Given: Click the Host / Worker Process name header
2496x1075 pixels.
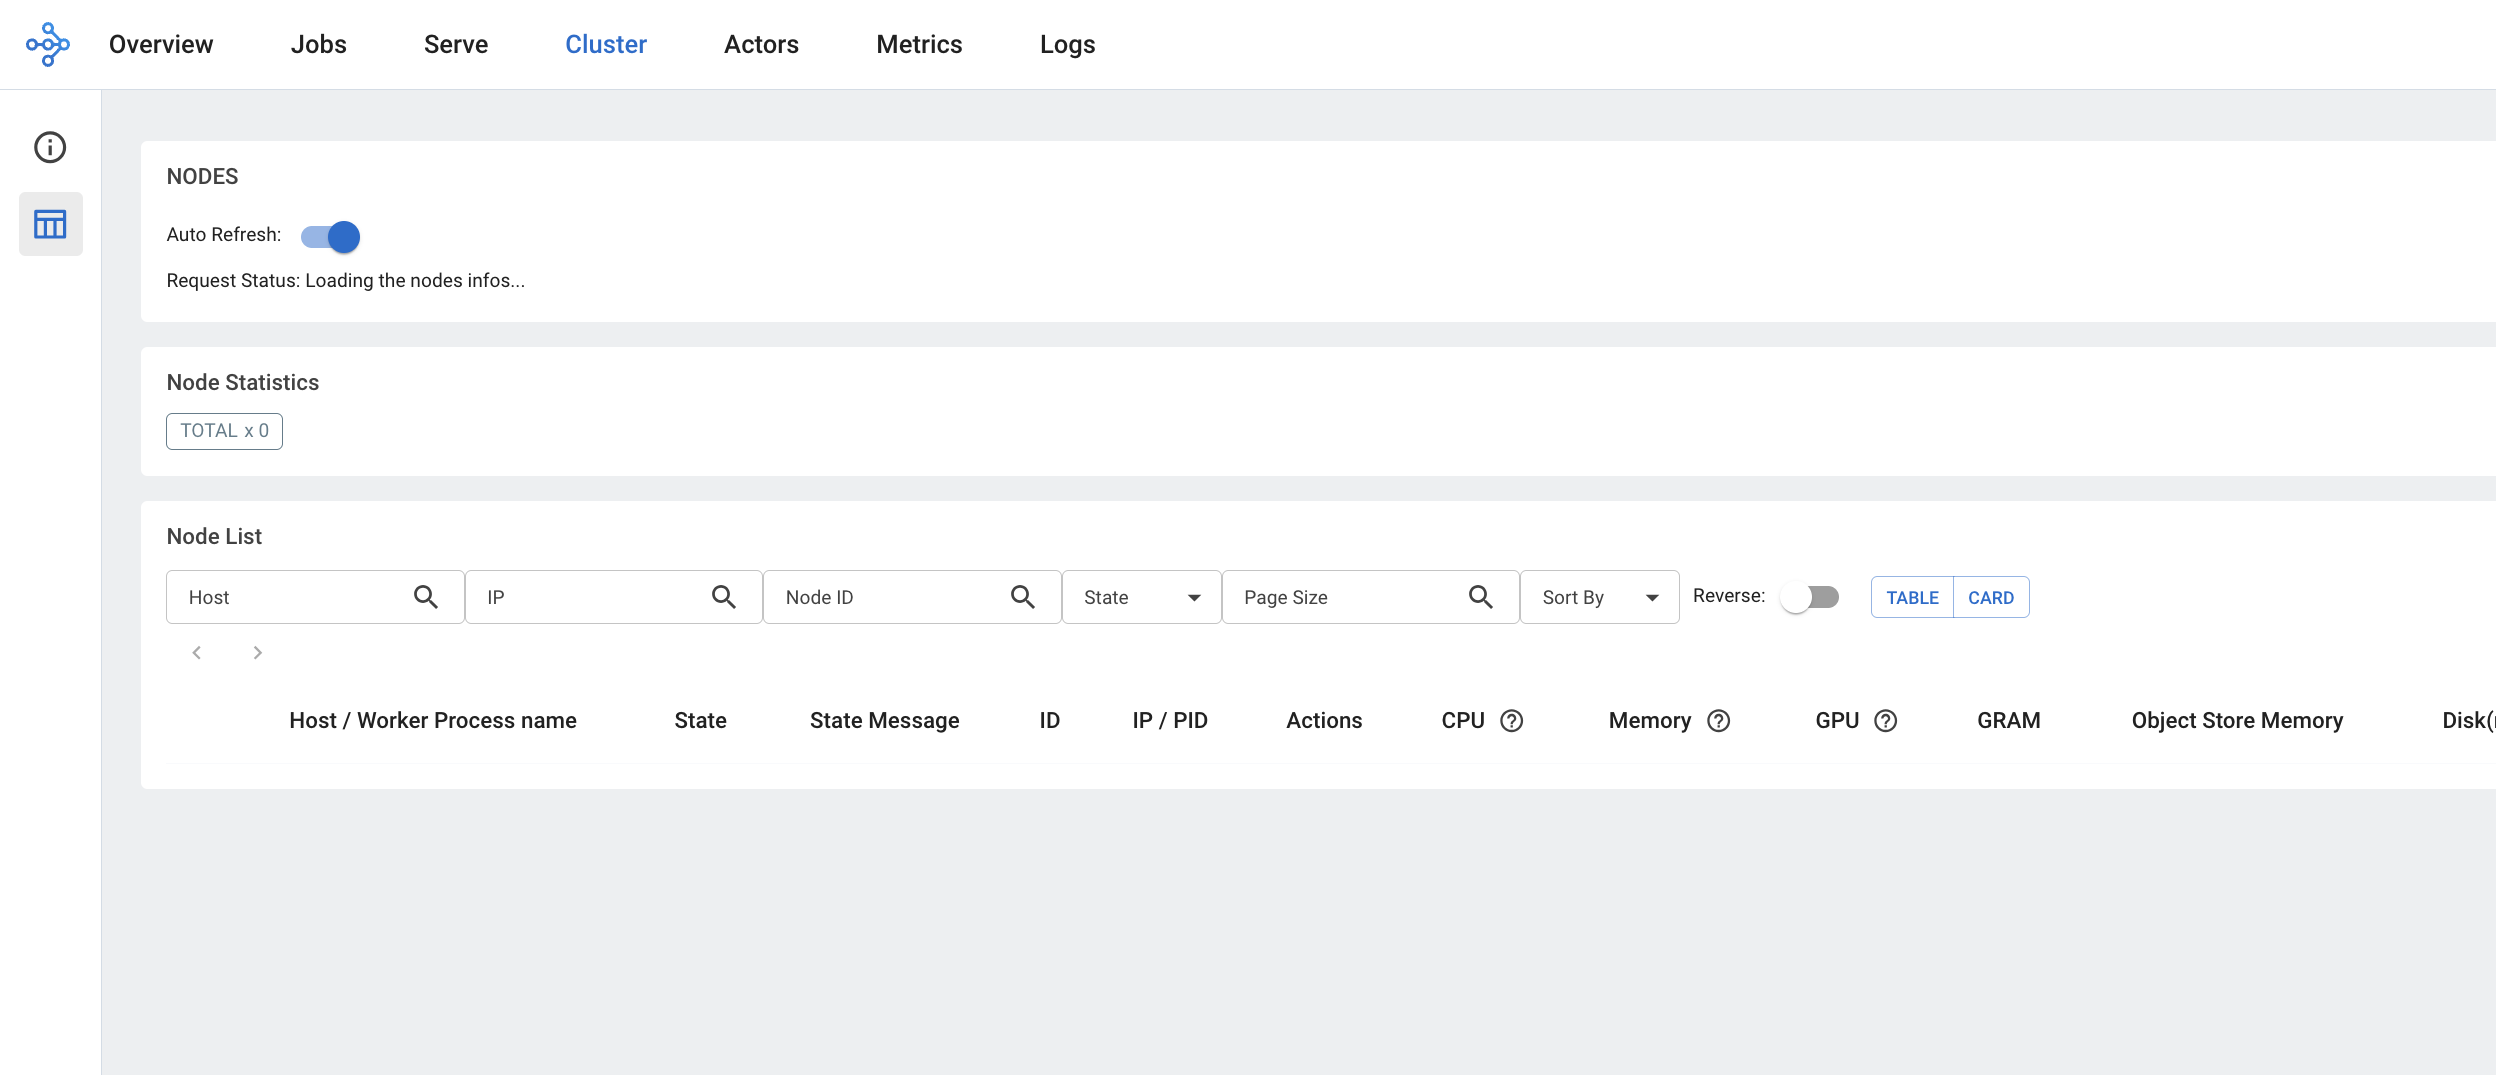Looking at the screenshot, I should click(433, 721).
